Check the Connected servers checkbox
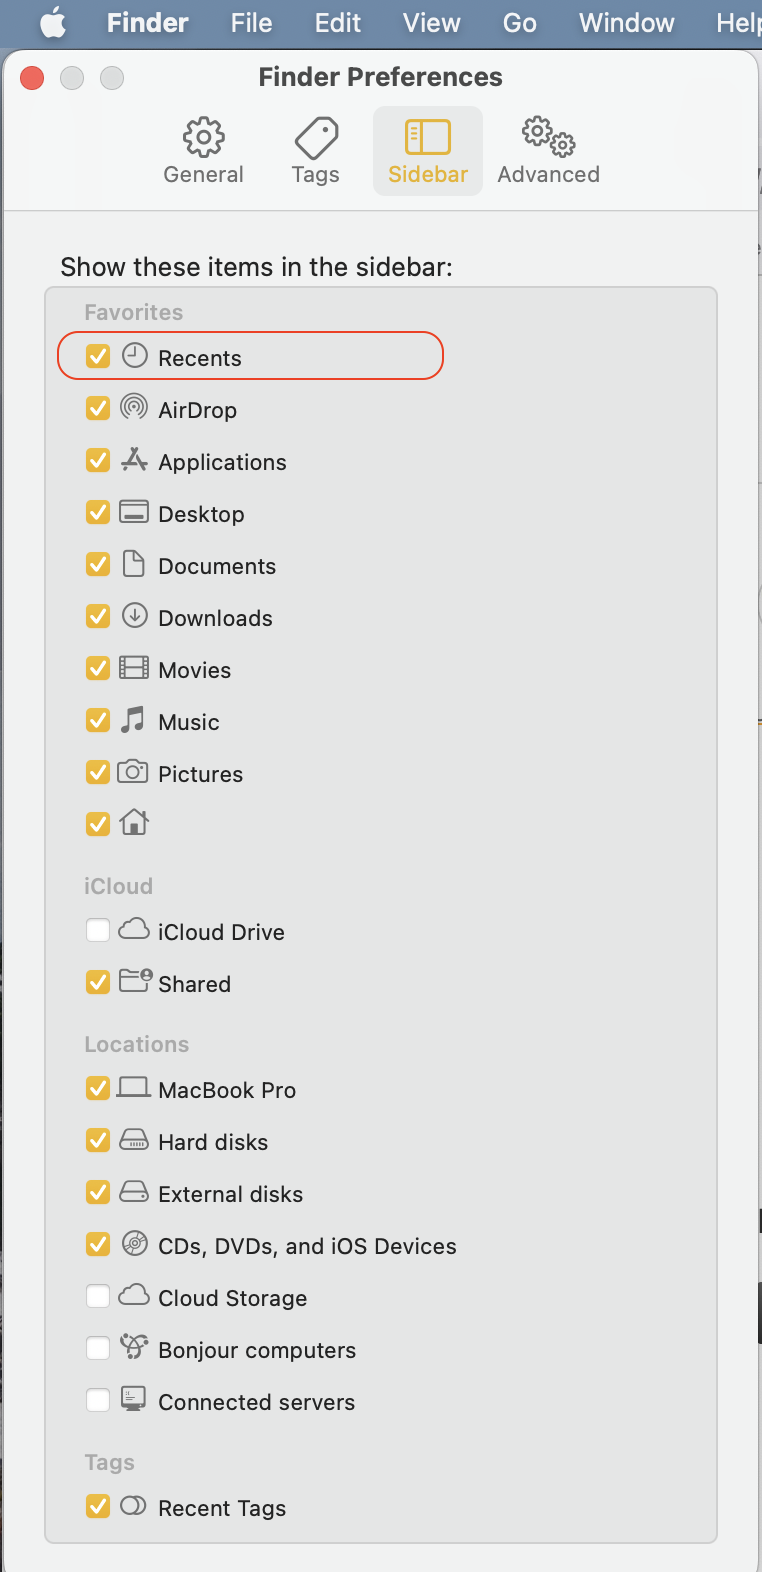The image size is (762, 1572). point(98,1400)
